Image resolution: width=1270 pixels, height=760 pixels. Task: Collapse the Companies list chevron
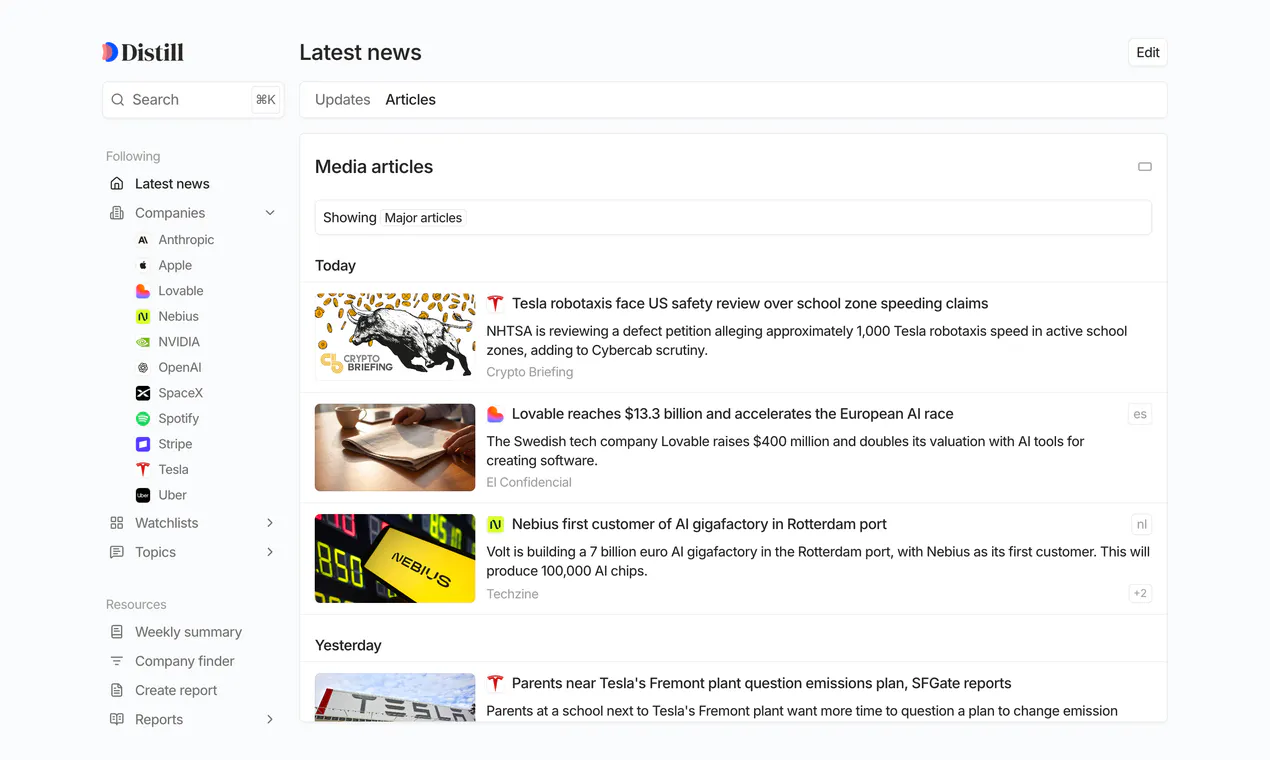coord(270,213)
